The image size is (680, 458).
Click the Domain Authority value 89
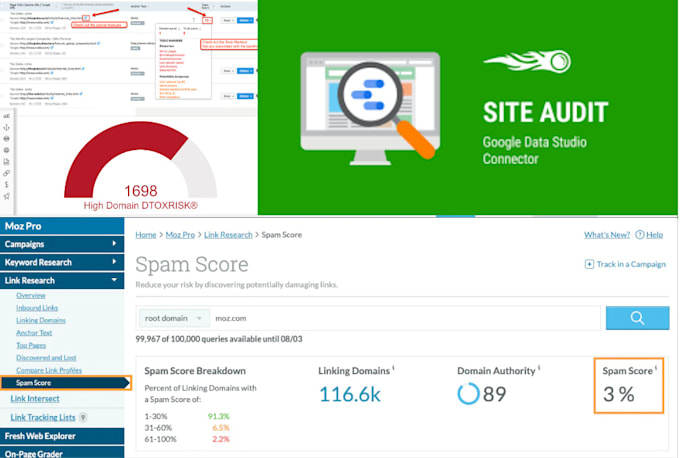click(x=494, y=394)
